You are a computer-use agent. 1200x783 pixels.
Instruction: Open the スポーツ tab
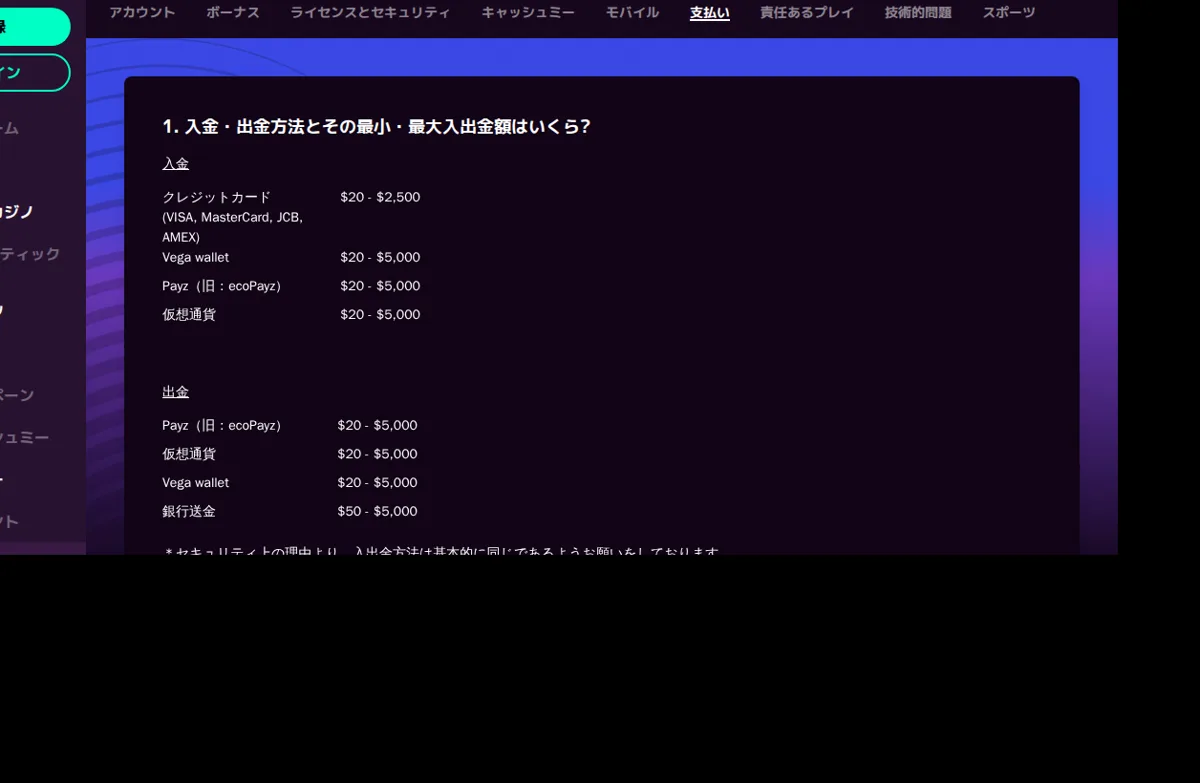coord(1009,13)
